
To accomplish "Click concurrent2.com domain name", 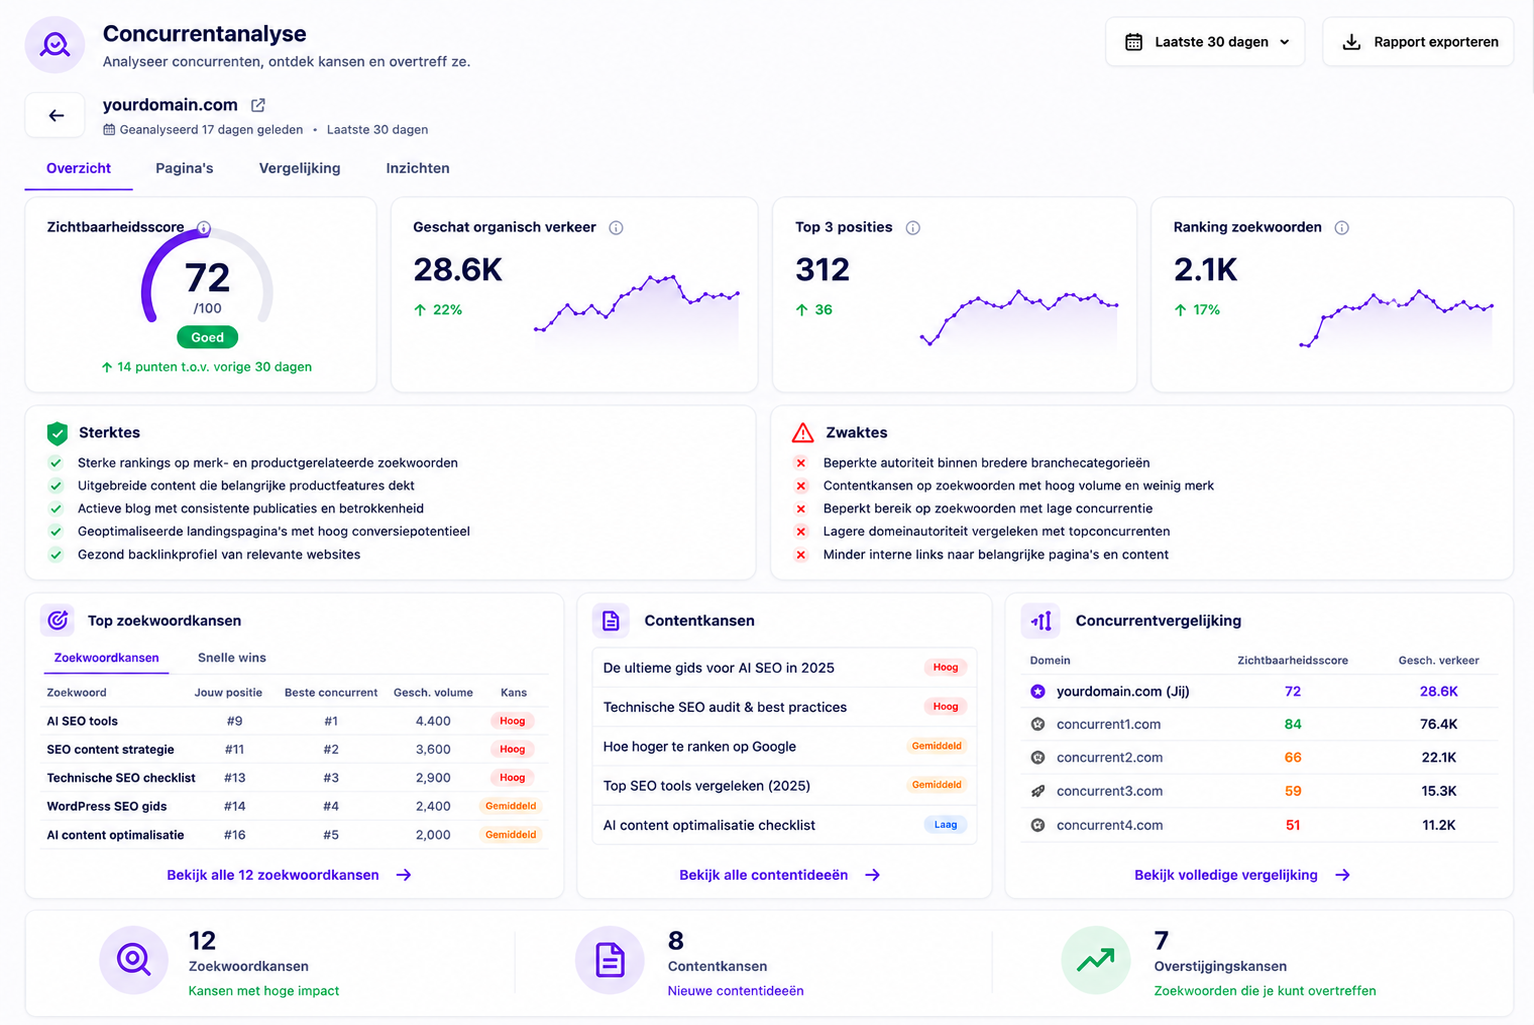I will pyautogui.click(x=1110, y=757).
